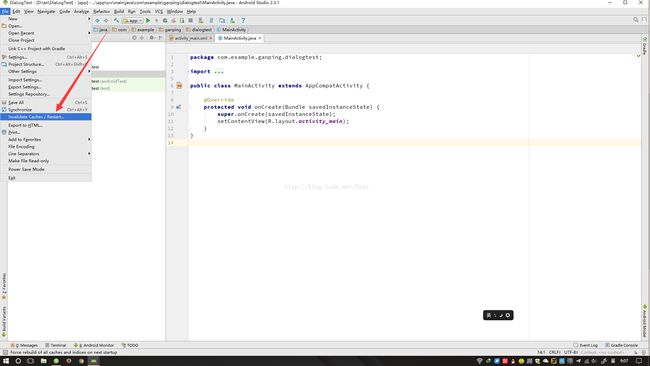Click the CRLF line separator selector
This screenshot has width=650, height=366.
(x=555, y=352)
